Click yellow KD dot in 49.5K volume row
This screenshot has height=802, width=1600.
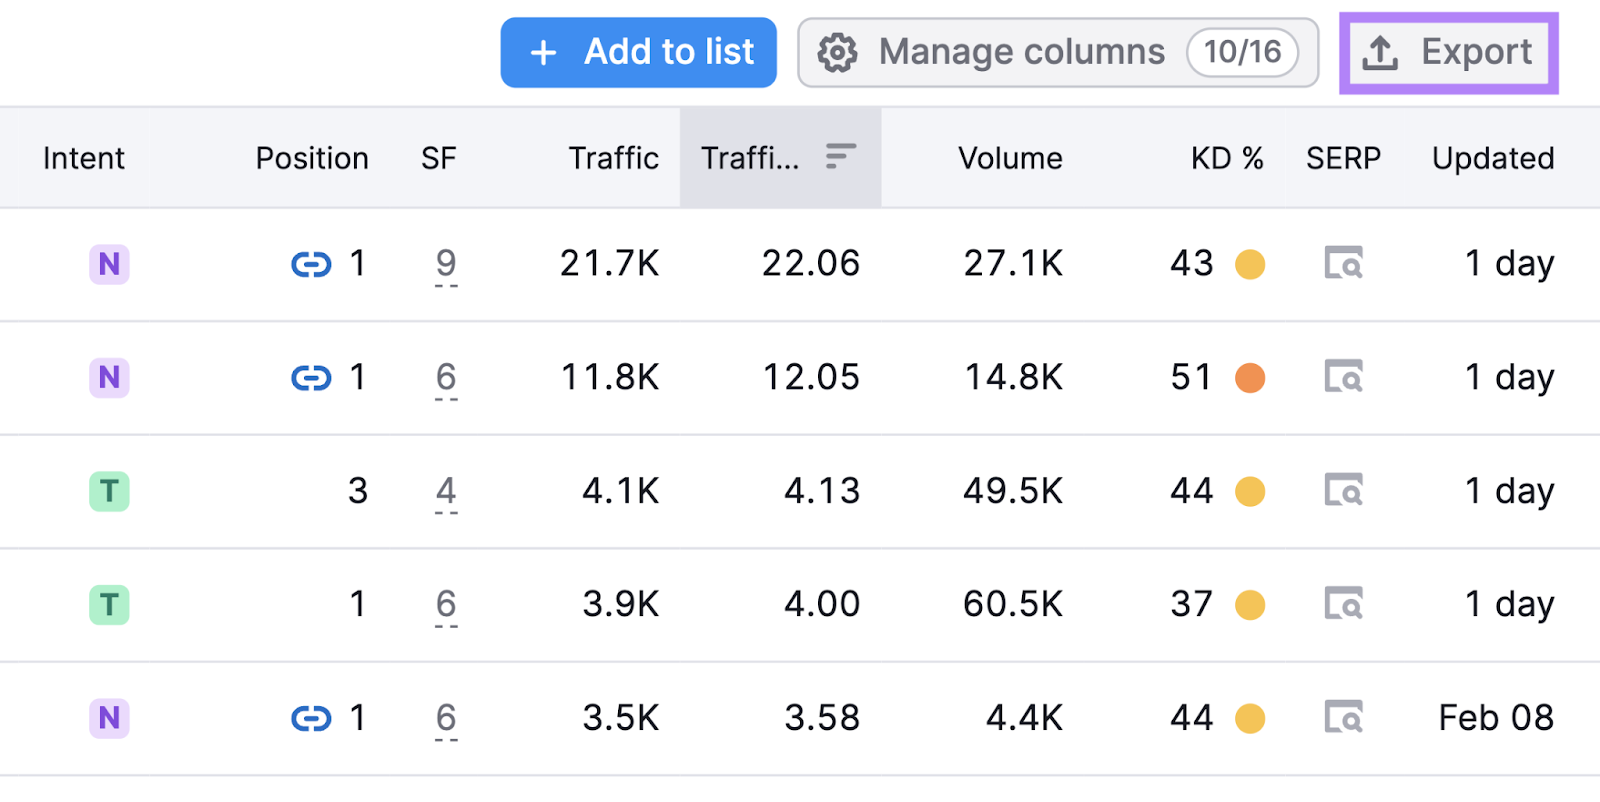pos(1250,492)
